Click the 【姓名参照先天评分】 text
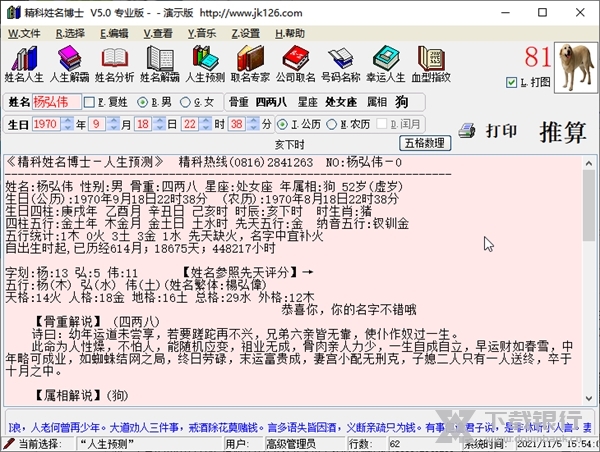600x452 pixels. [x=240, y=273]
